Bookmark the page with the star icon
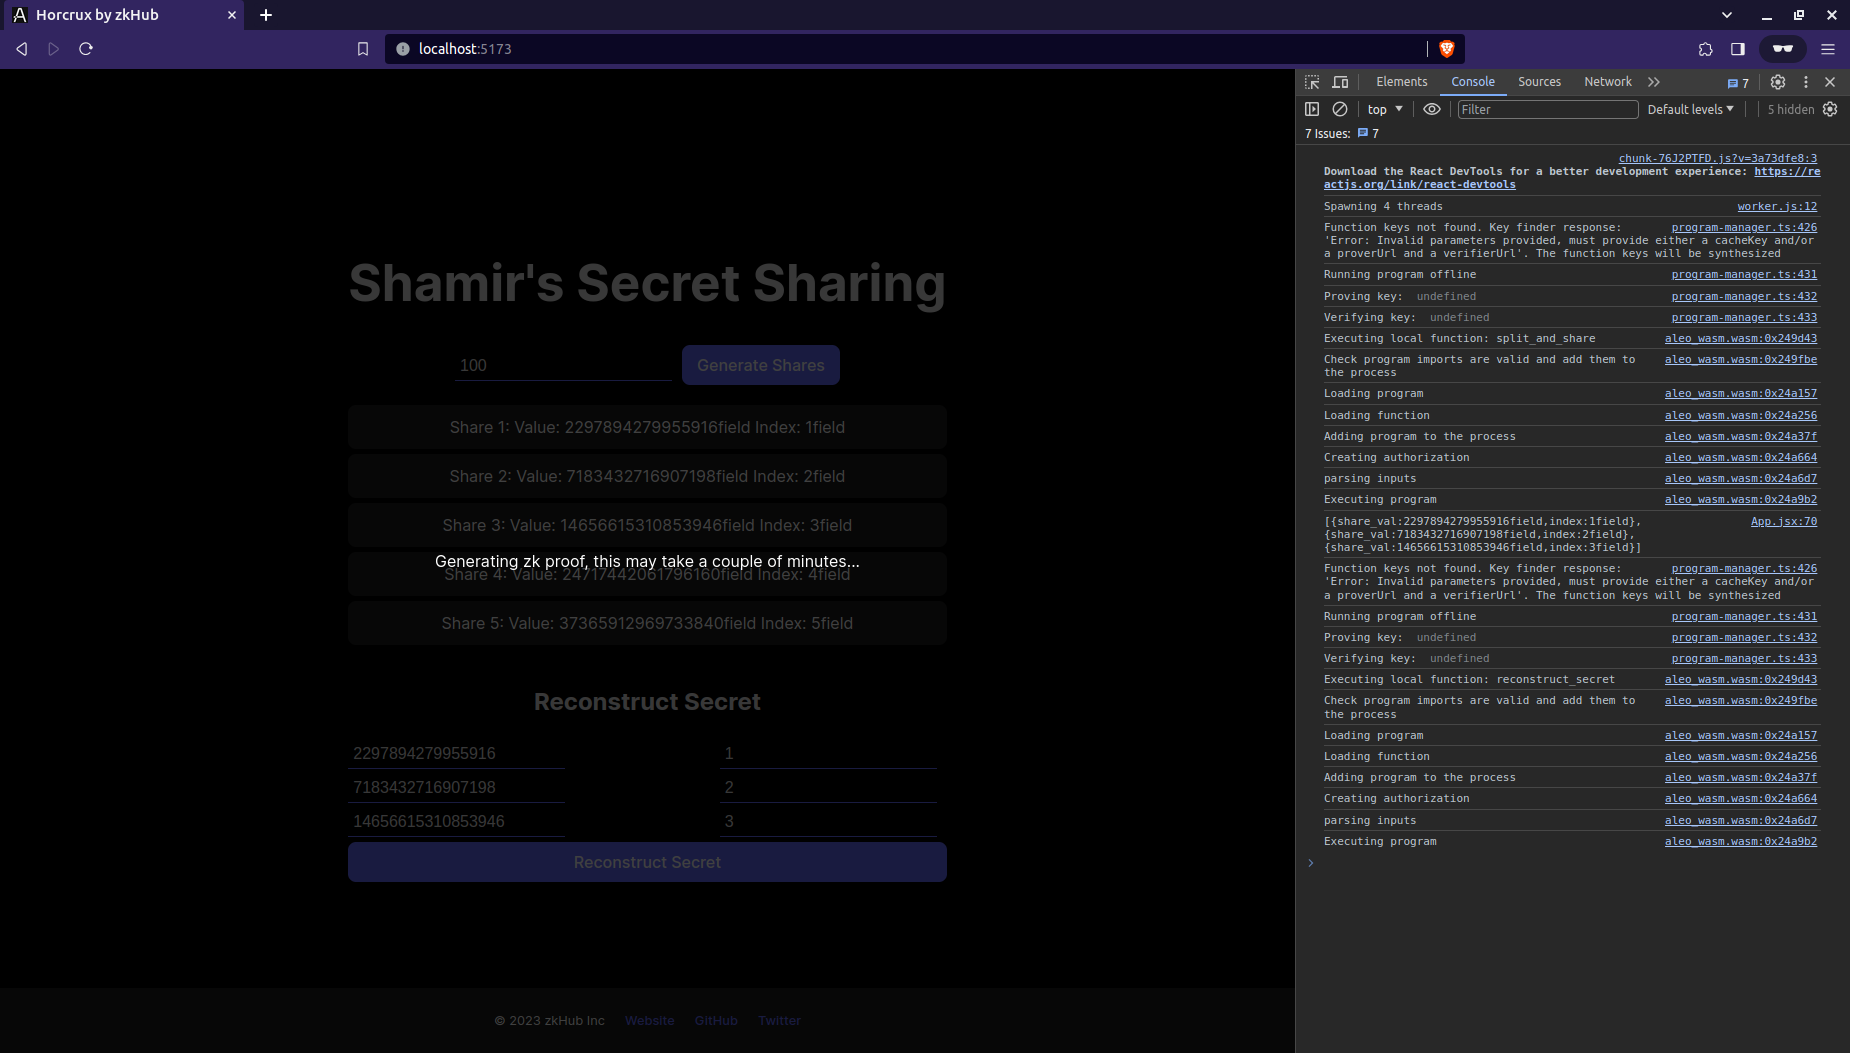 362,48
